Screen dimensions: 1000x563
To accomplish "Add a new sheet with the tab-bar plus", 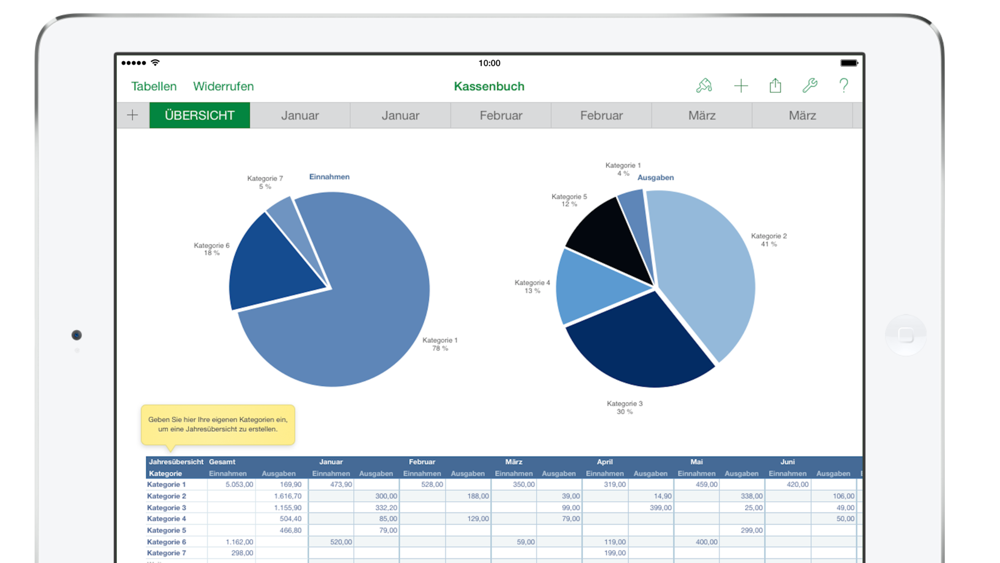I will [x=132, y=115].
